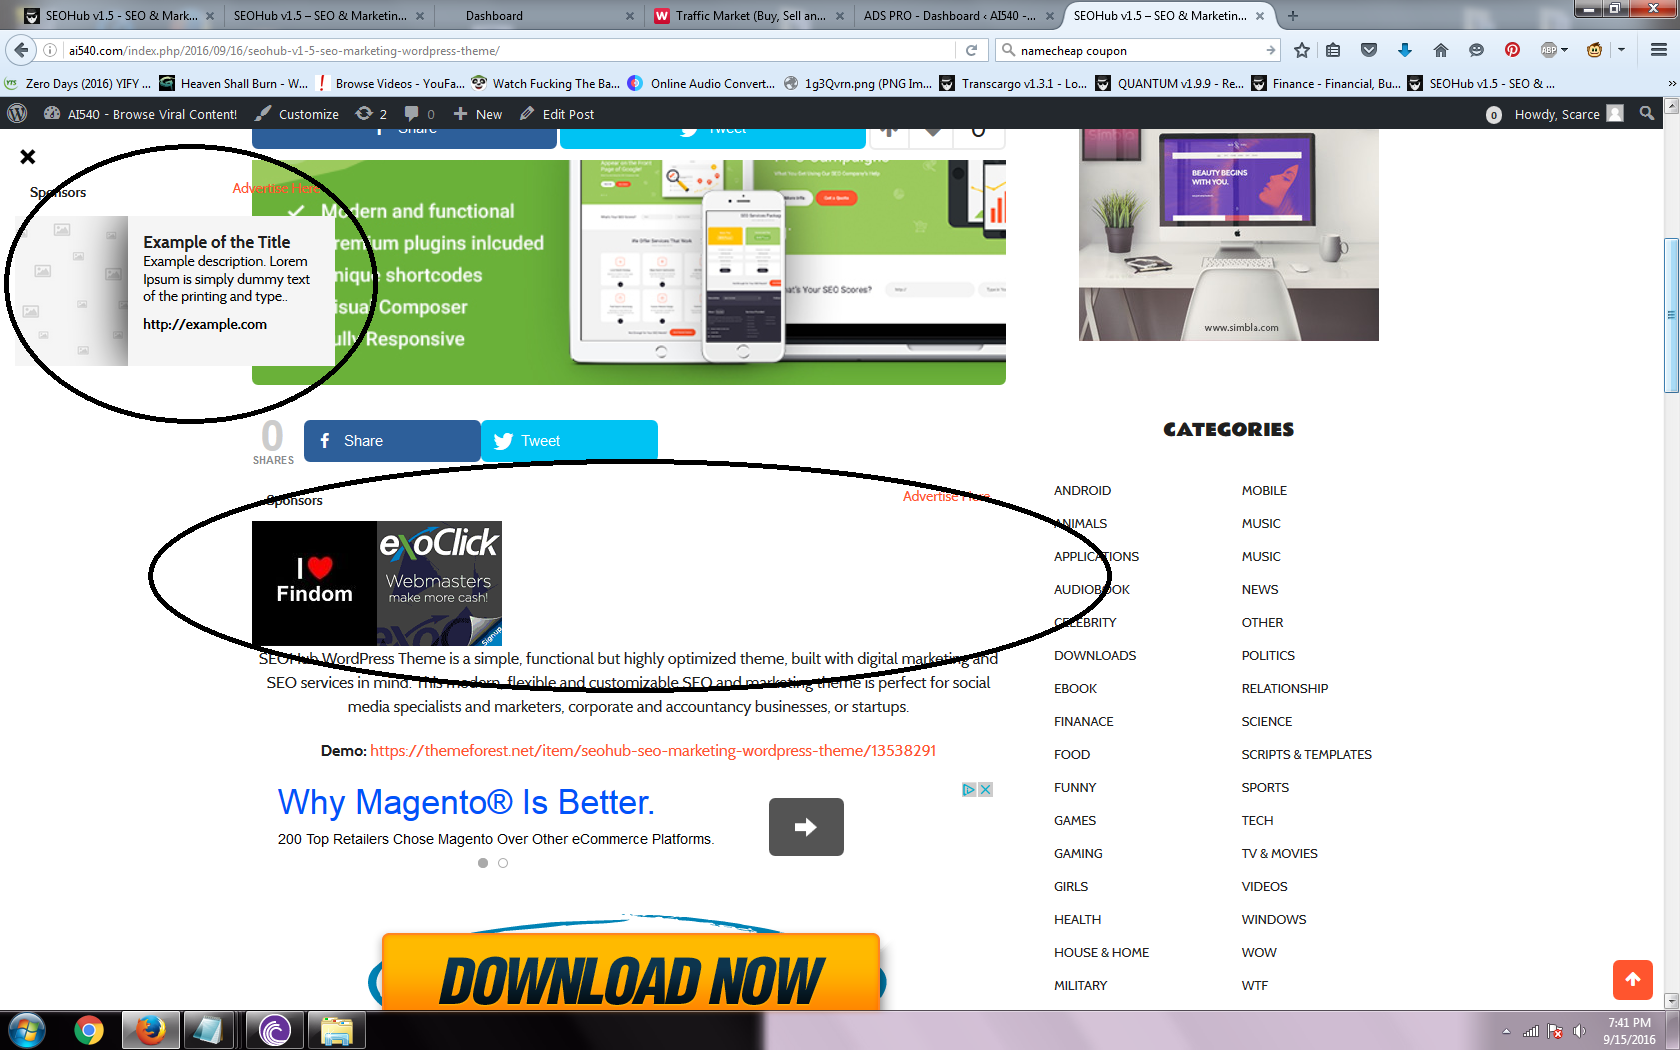Click the AdChoices icon on Magento ad
The width and height of the screenshot is (1680, 1050).
pyautogui.click(x=969, y=789)
